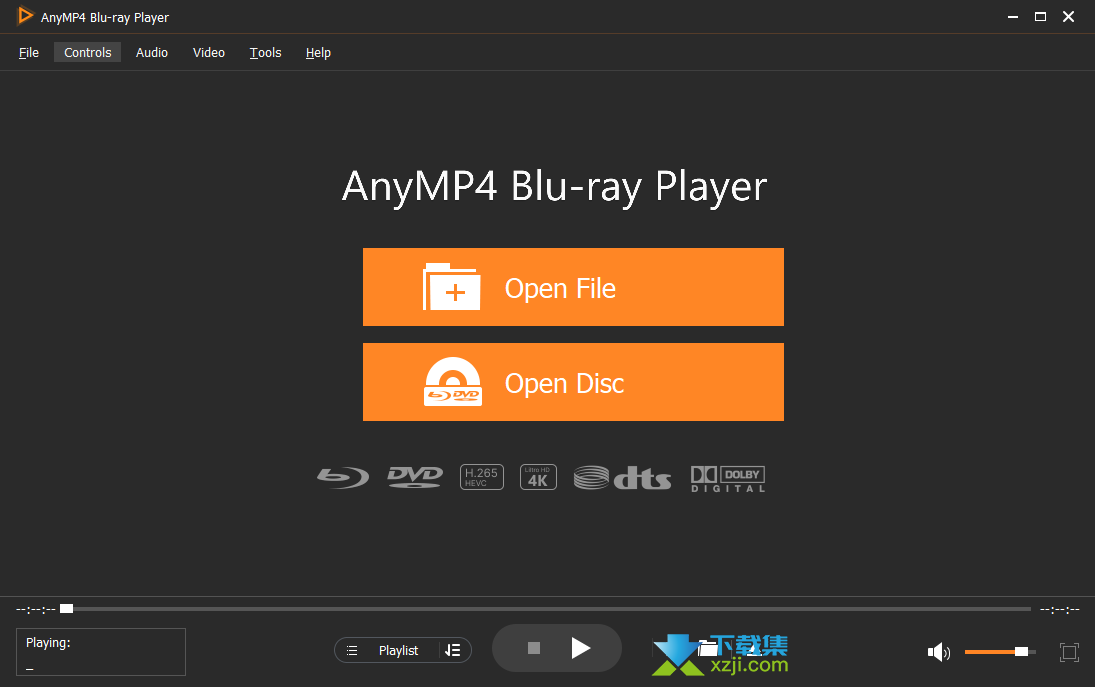Minimize the AnyMP4 Blu-ray Player window
The height and width of the screenshot is (687, 1095).
pos(1013,17)
